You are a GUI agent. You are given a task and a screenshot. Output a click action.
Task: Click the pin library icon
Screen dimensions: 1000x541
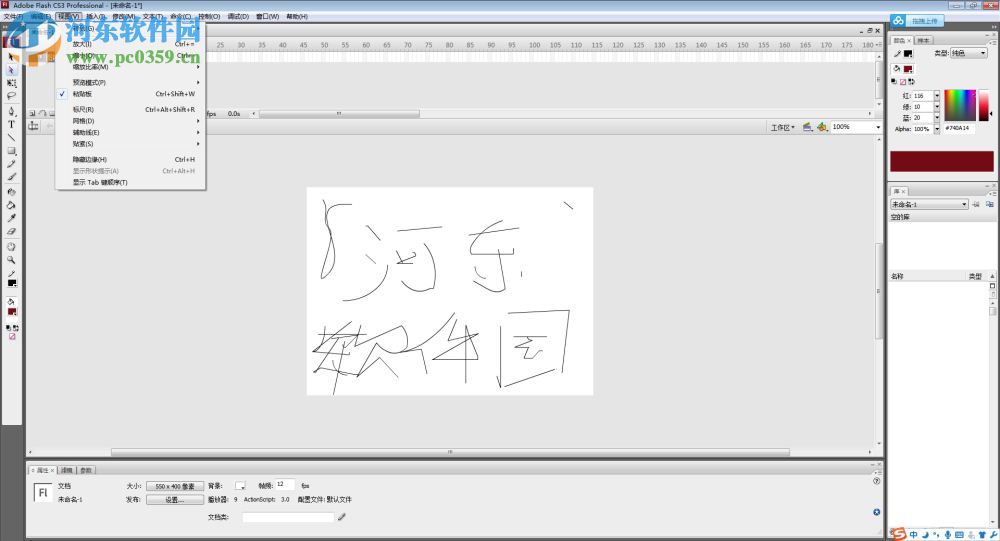pyautogui.click(x=976, y=204)
